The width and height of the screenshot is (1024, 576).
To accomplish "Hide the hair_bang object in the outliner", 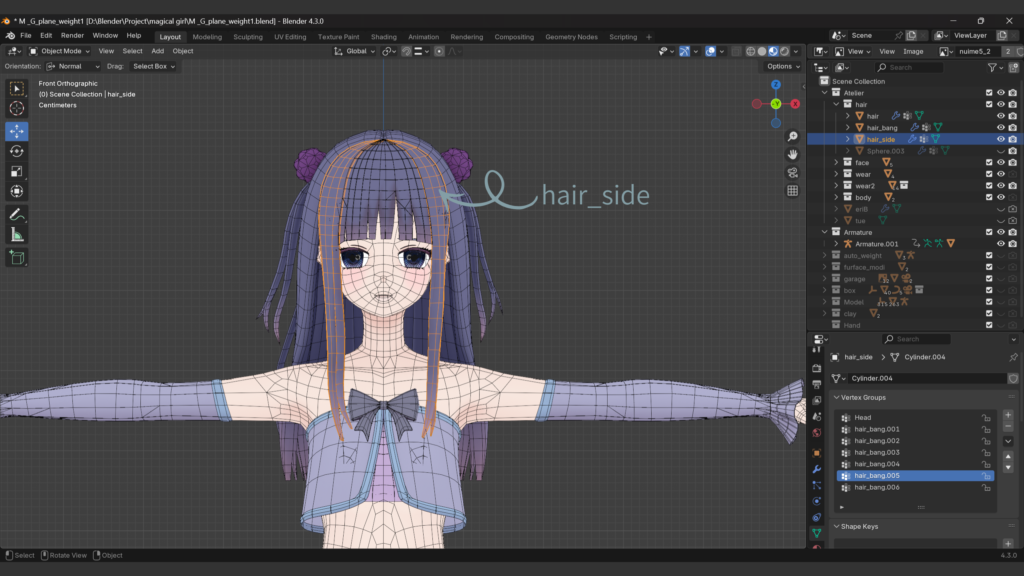I will click(x=1001, y=127).
